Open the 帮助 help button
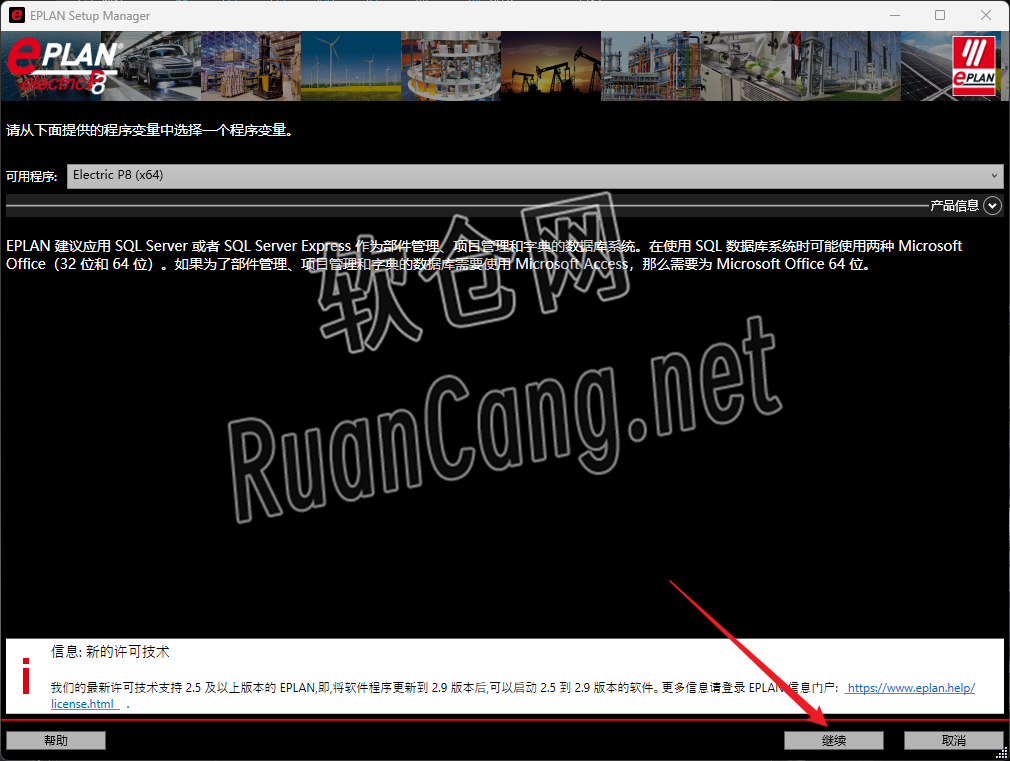 pyautogui.click(x=56, y=740)
